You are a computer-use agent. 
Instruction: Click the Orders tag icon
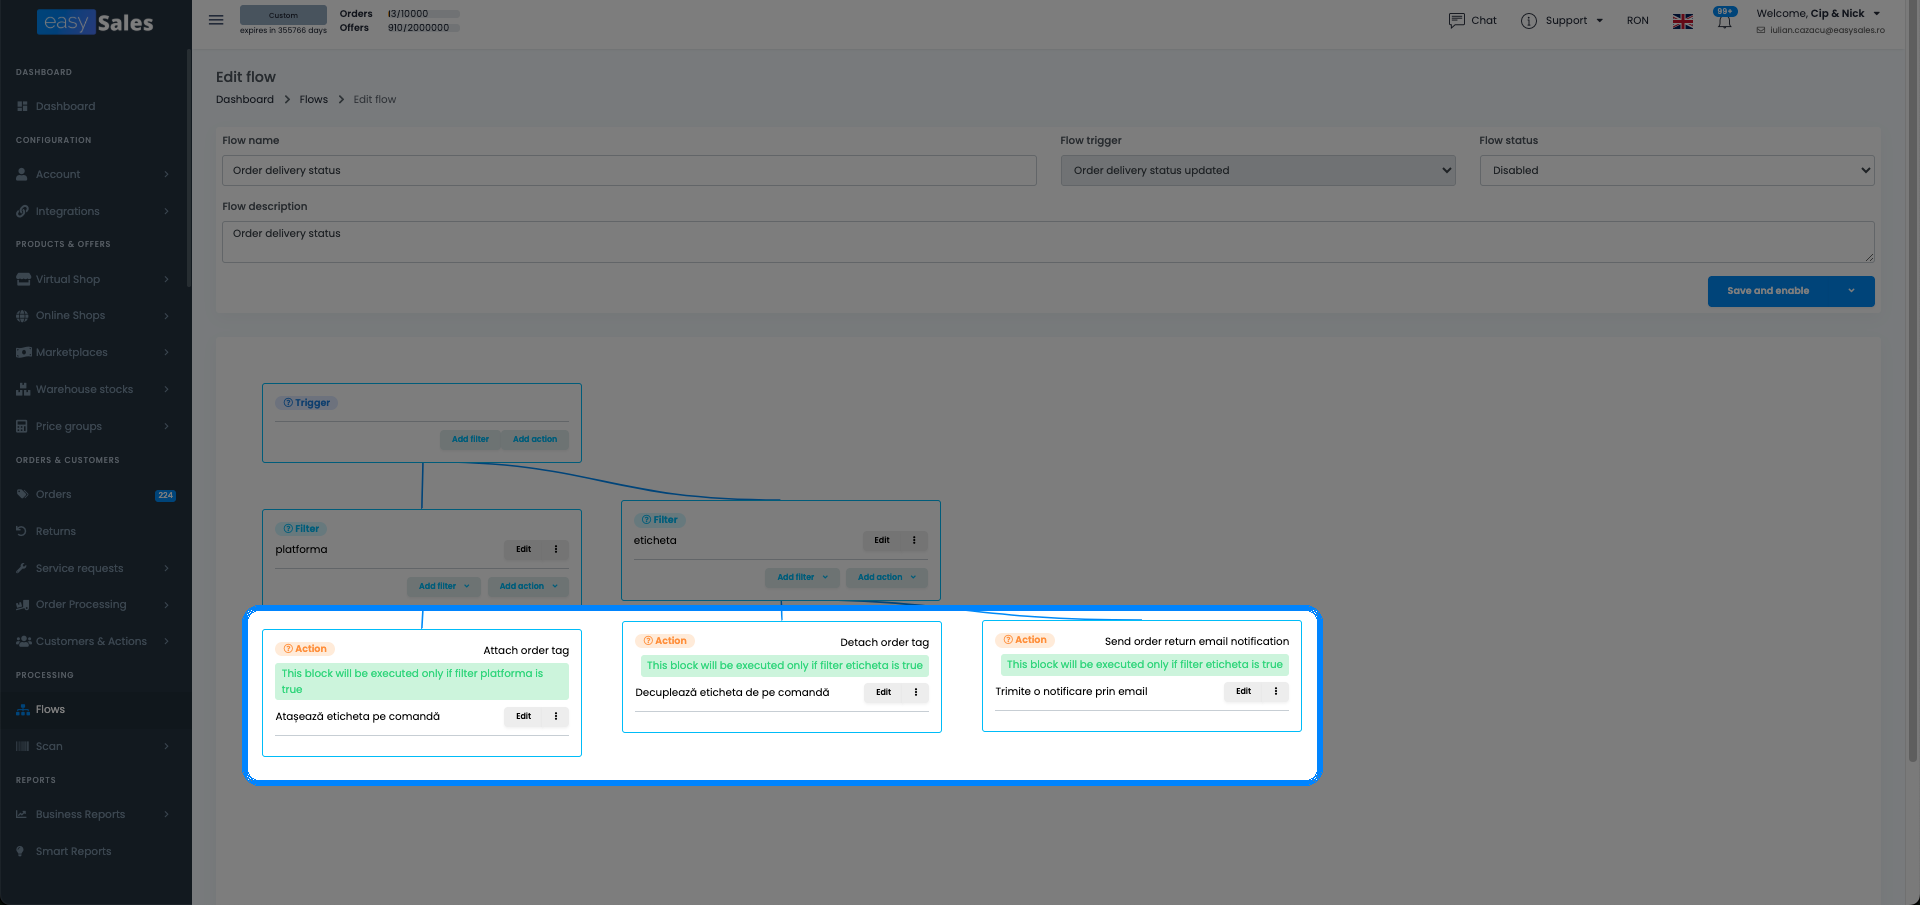point(22,494)
